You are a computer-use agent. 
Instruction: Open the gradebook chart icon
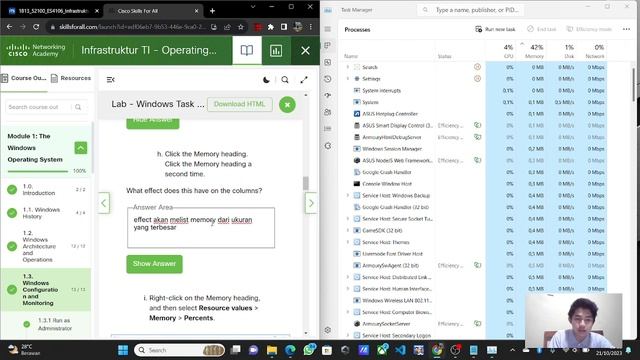point(276,51)
